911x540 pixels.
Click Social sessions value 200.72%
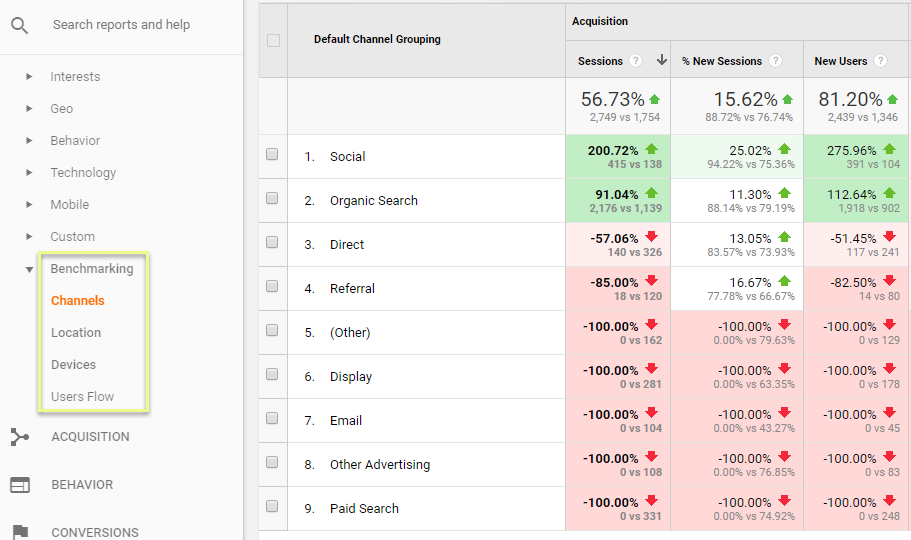point(613,151)
